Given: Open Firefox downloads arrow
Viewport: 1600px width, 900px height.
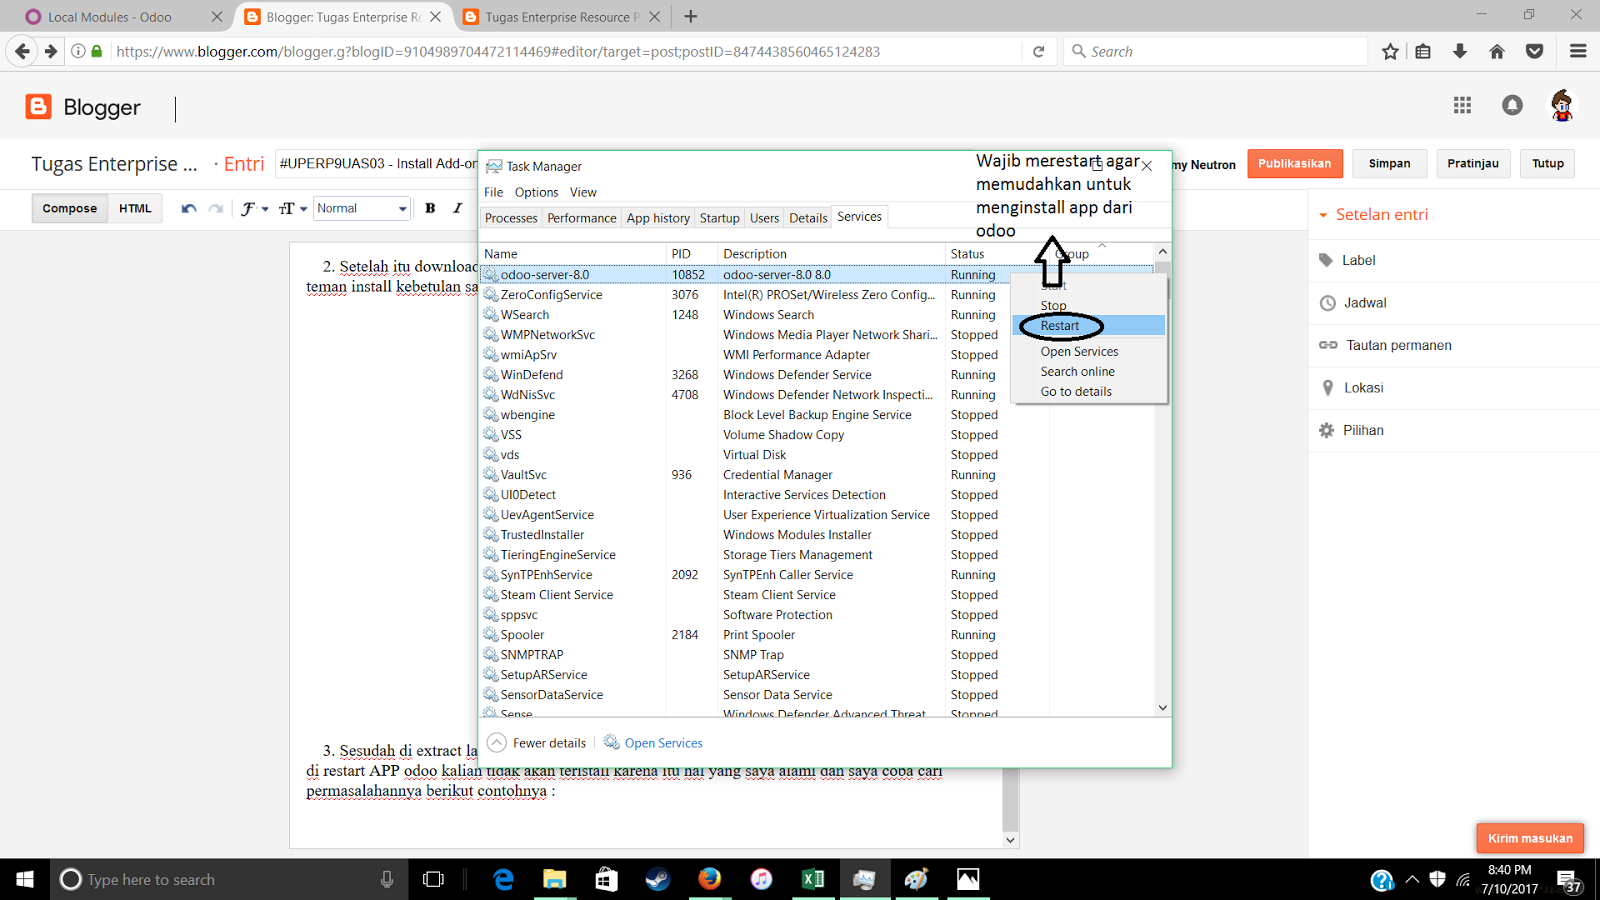Looking at the screenshot, I should click(1460, 51).
